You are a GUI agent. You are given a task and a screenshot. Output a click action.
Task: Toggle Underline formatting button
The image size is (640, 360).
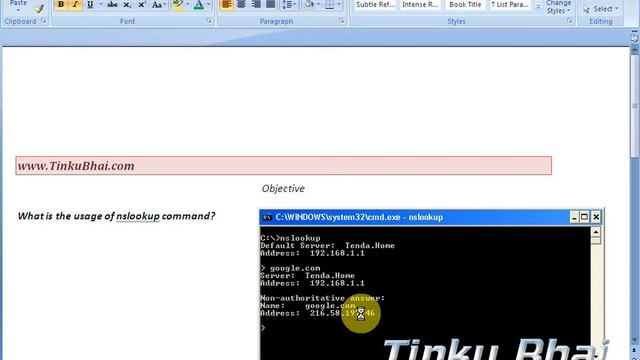(90, 5)
